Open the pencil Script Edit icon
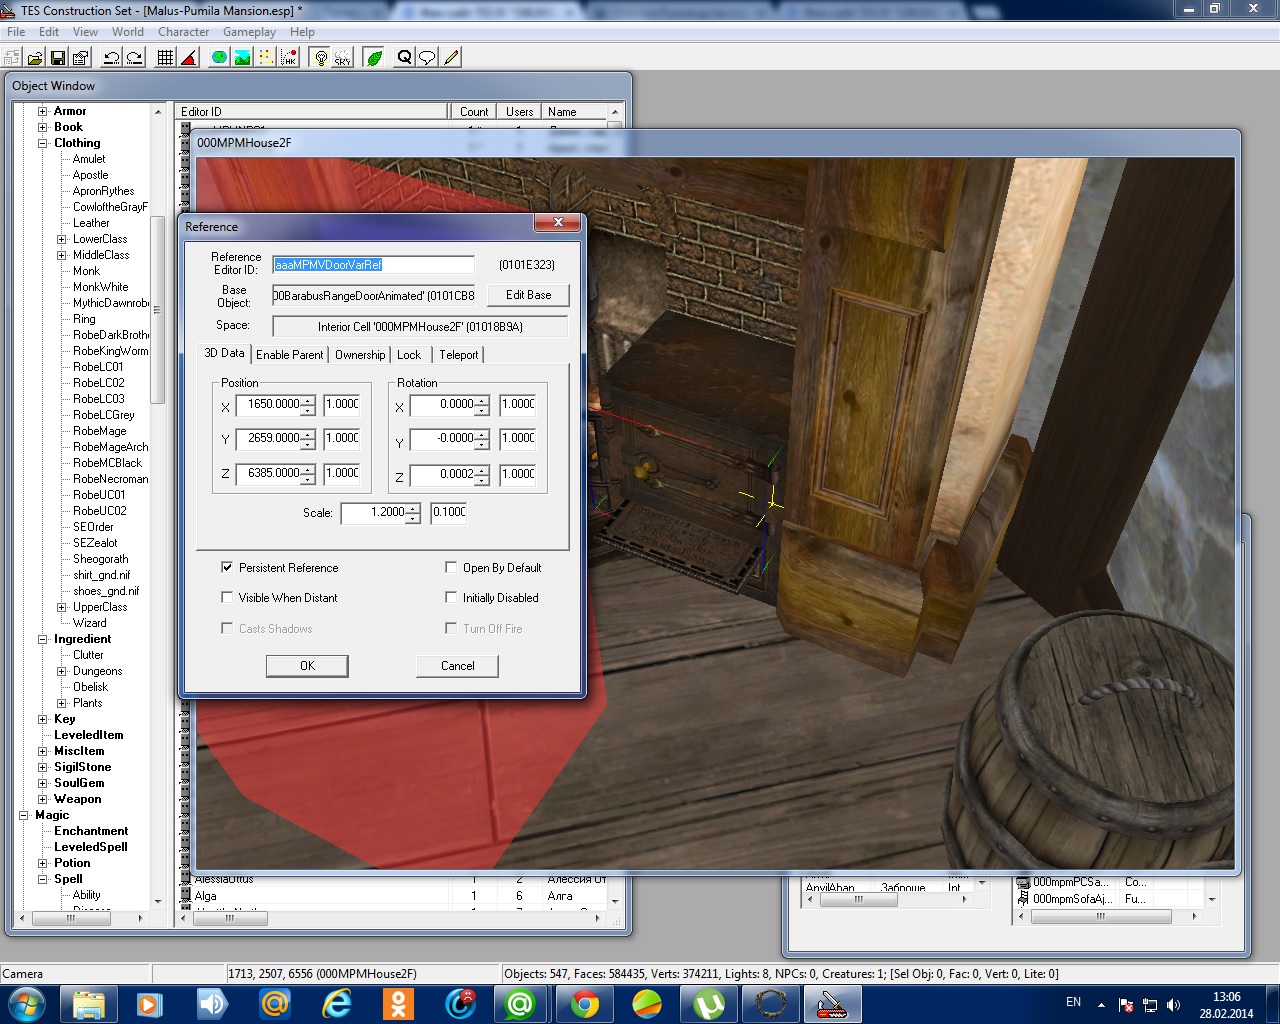Image resolution: width=1280 pixels, height=1024 pixels. coord(451,58)
